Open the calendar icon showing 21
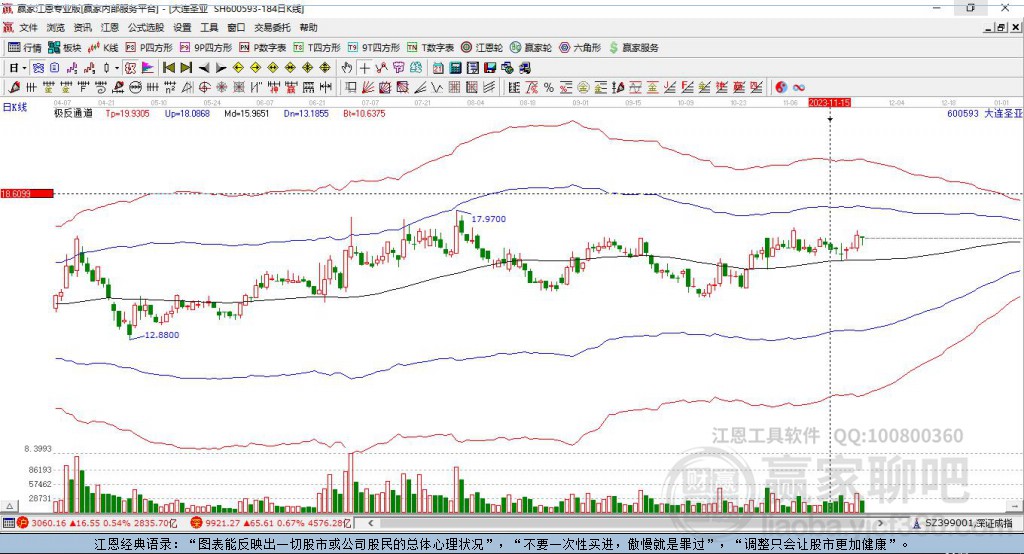This screenshot has height=554, width=1024. pos(438,68)
